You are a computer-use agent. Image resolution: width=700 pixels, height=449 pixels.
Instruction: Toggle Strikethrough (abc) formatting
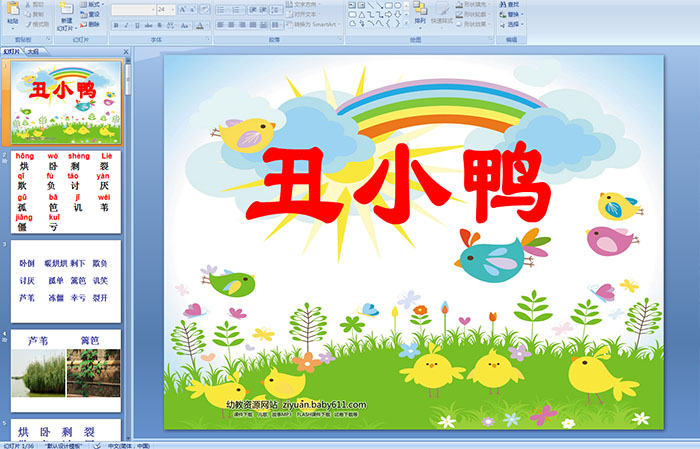tap(148, 26)
